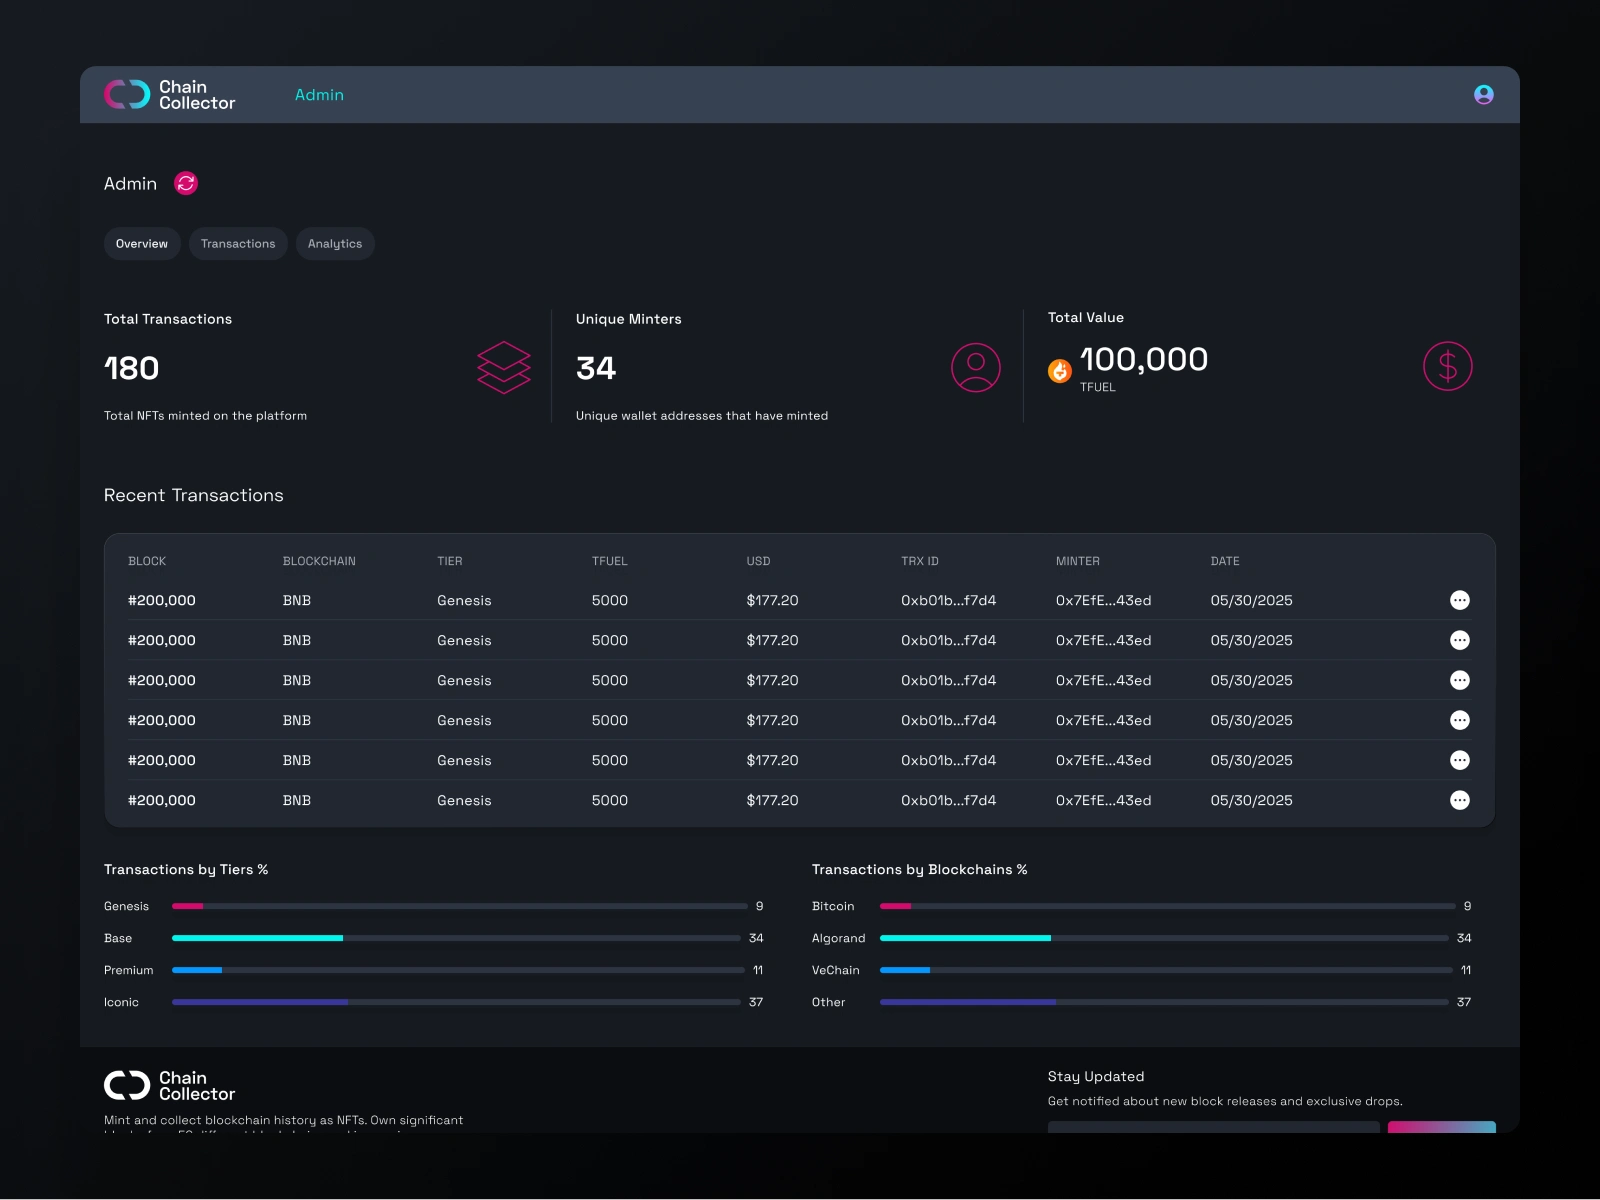Image resolution: width=1600 pixels, height=1200 pixels.
Task: Click the Algorand label in blockchain chart
Action: point(839,938)
